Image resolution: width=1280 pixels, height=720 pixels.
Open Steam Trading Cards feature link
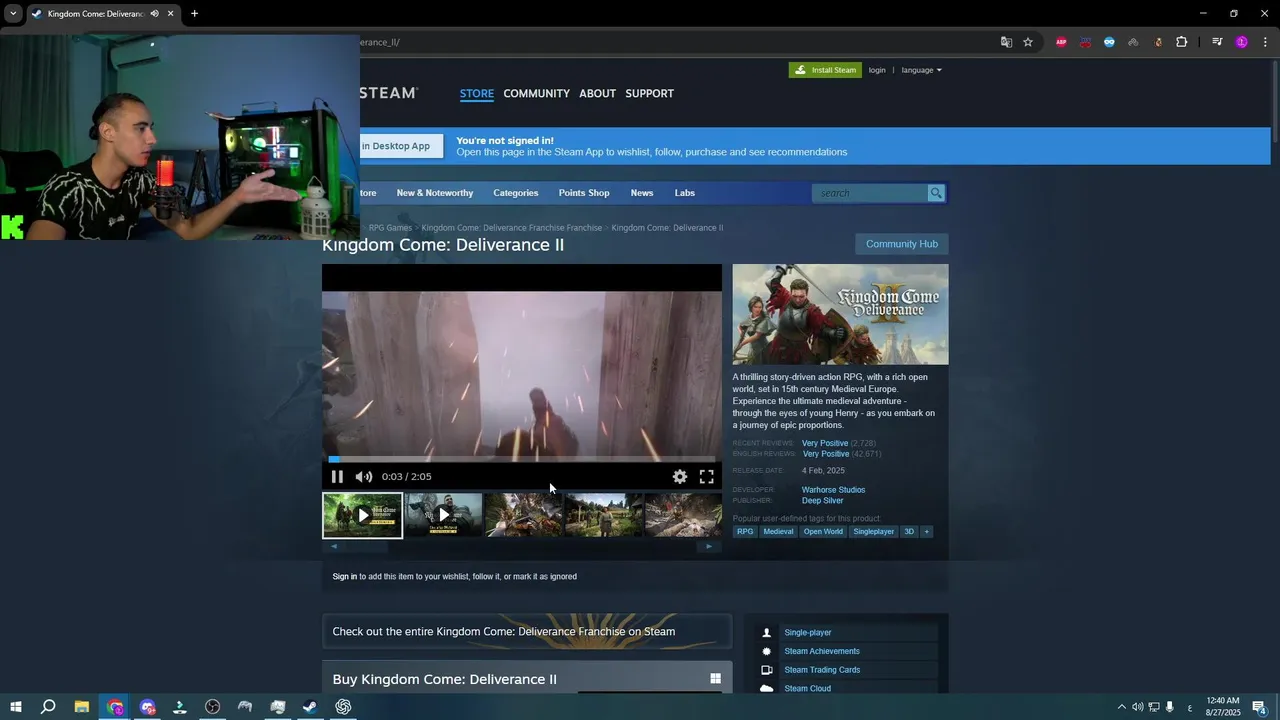click(822, 670)
